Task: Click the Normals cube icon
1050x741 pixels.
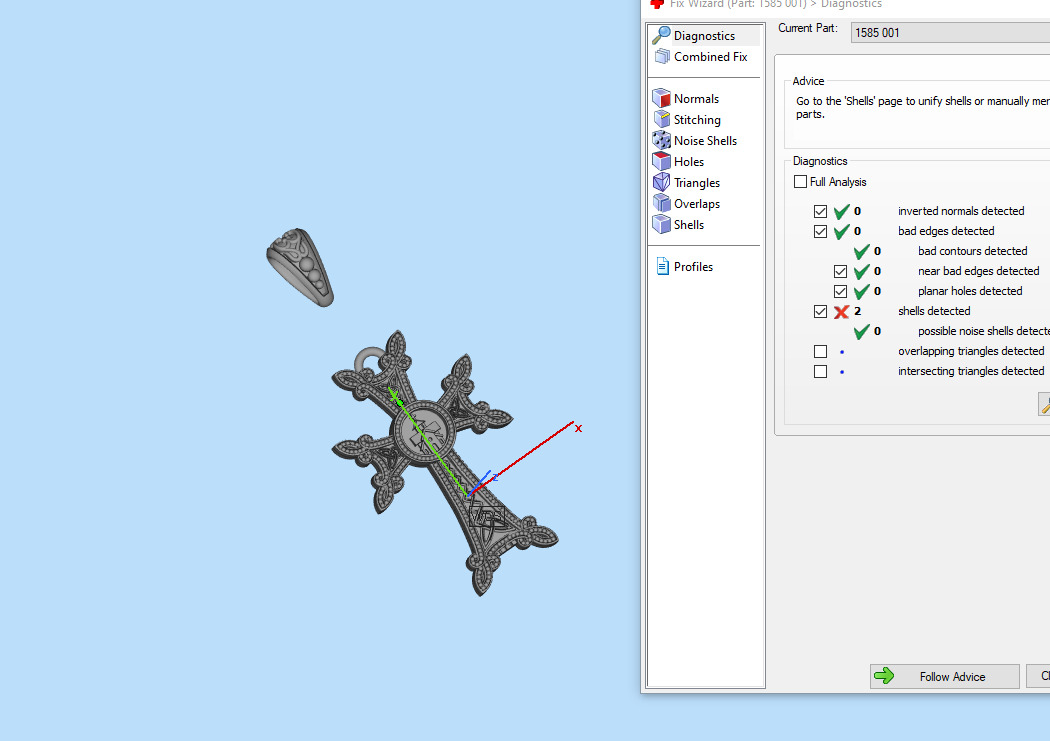Action: point(661,98)
